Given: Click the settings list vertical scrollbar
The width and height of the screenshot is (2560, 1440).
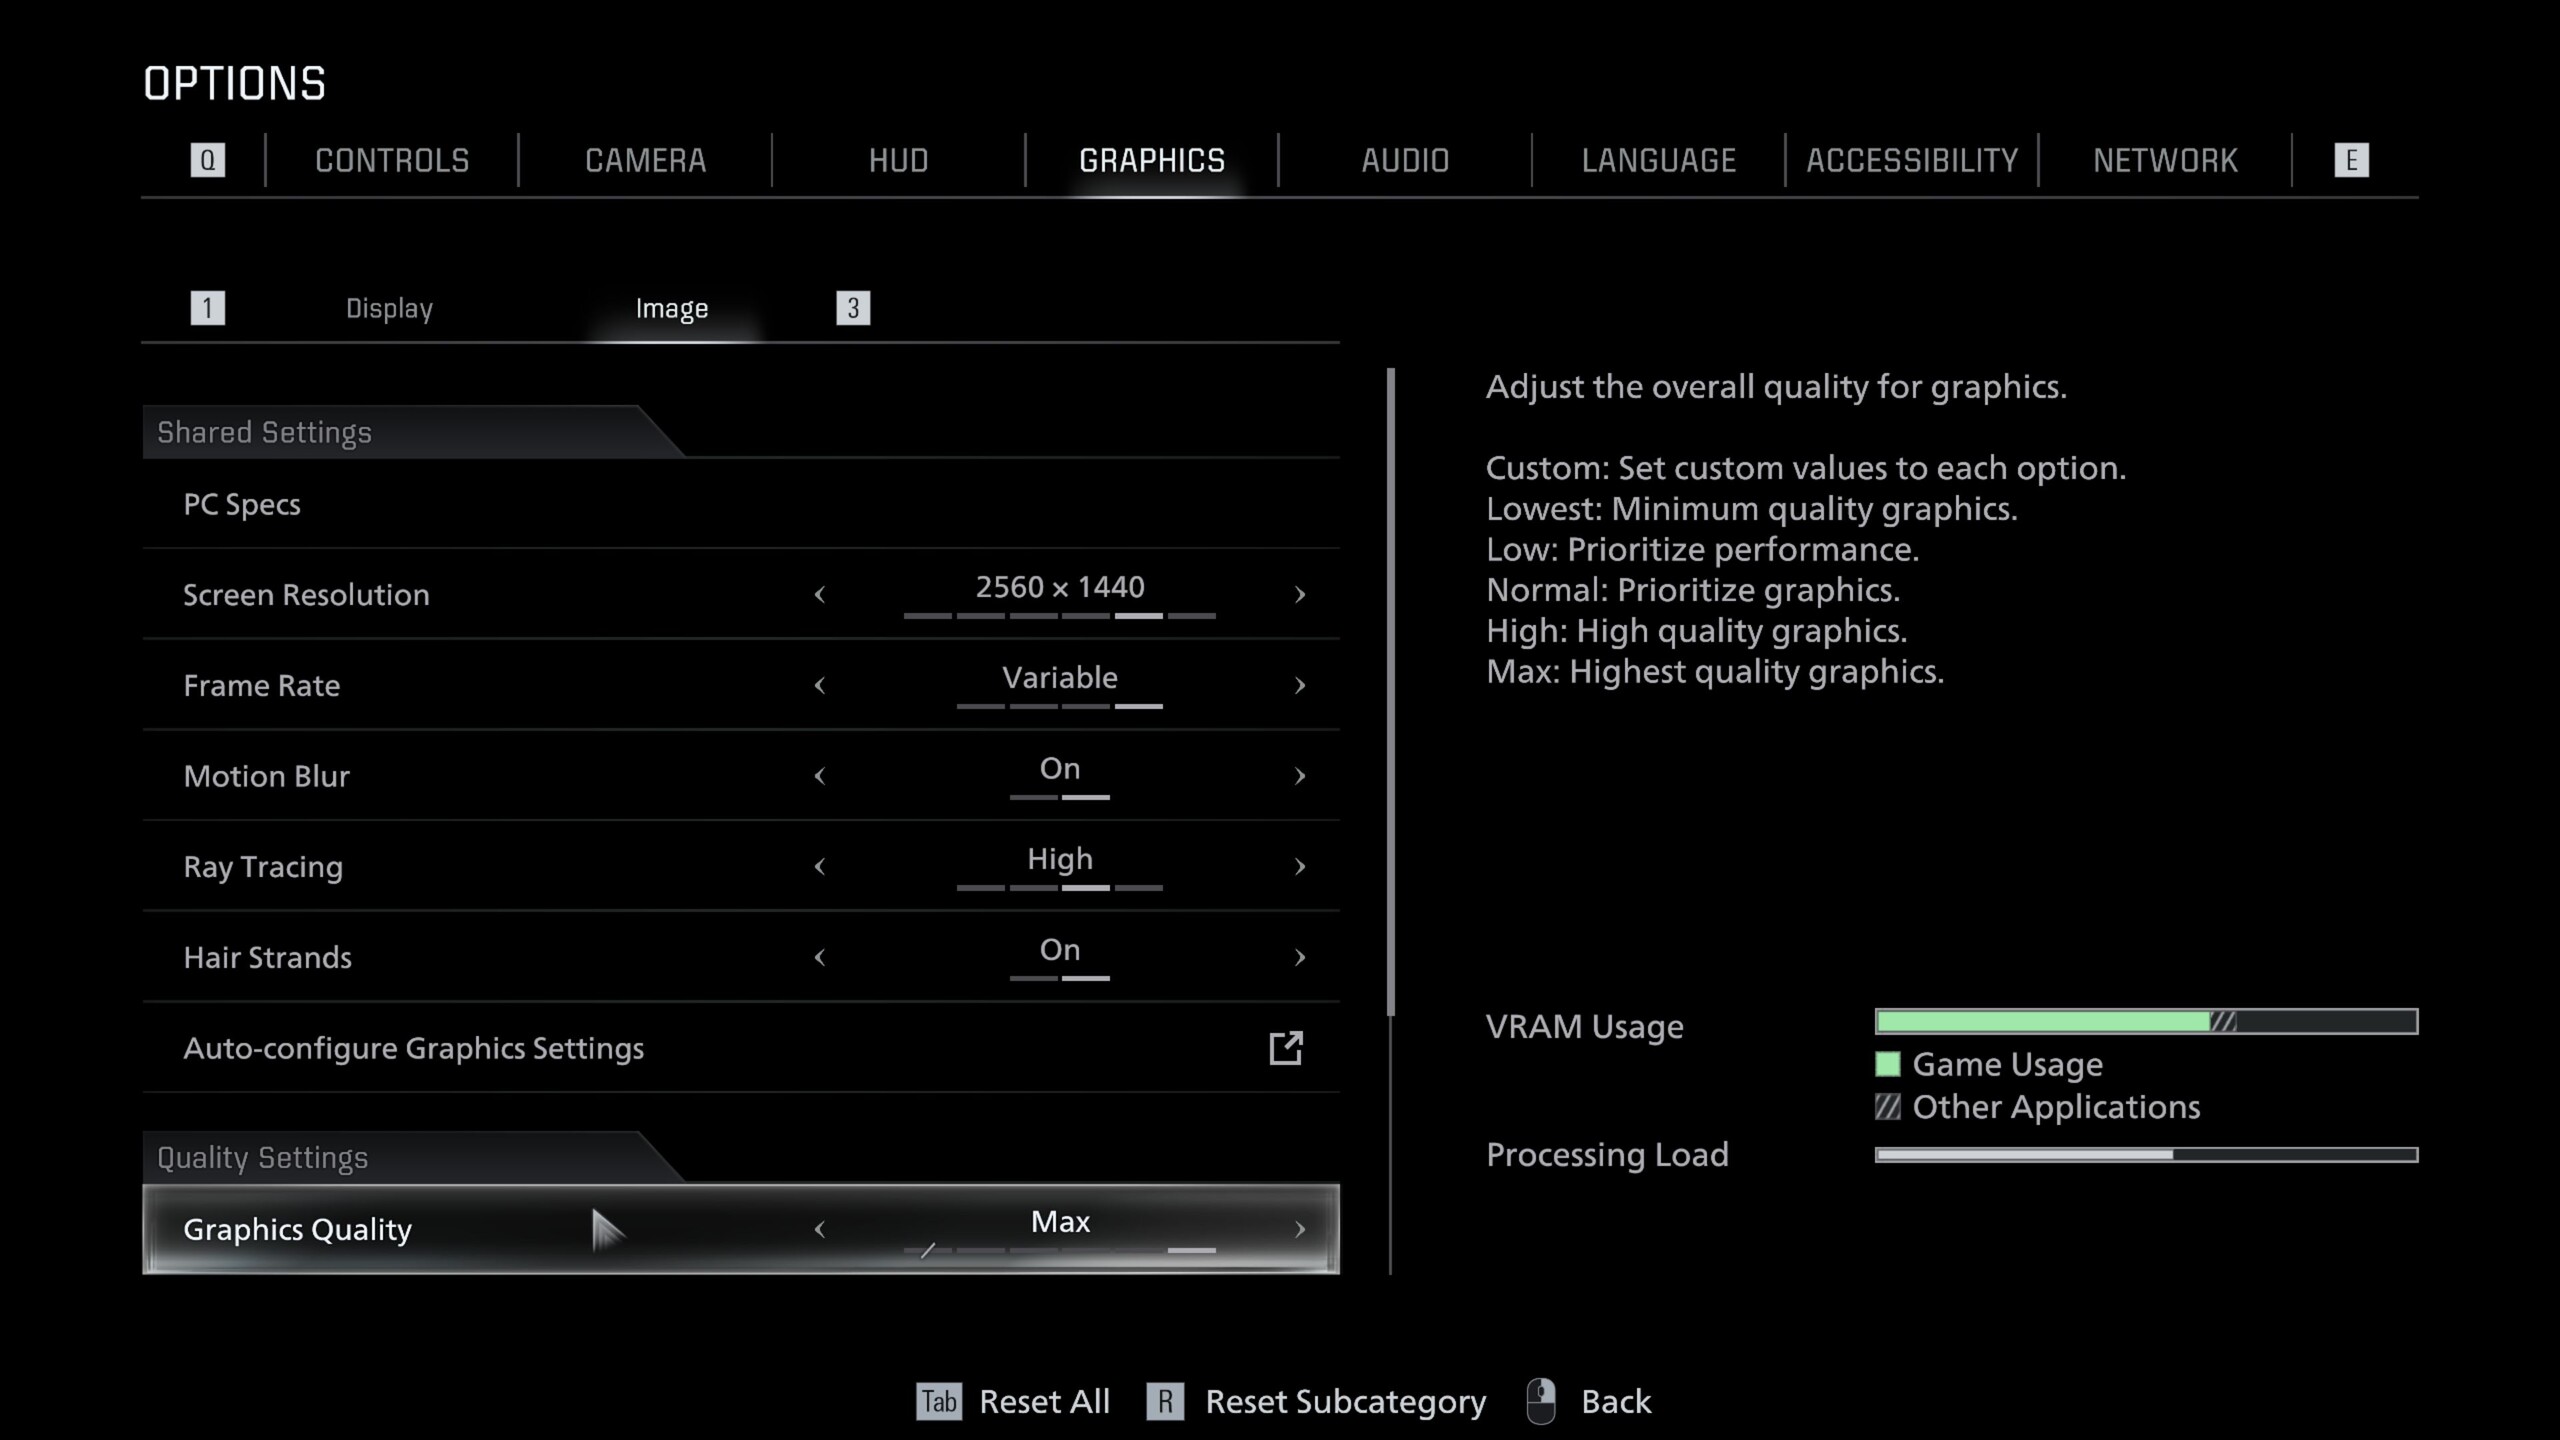Looking at the screenshot, I should tap(1390, 690).
